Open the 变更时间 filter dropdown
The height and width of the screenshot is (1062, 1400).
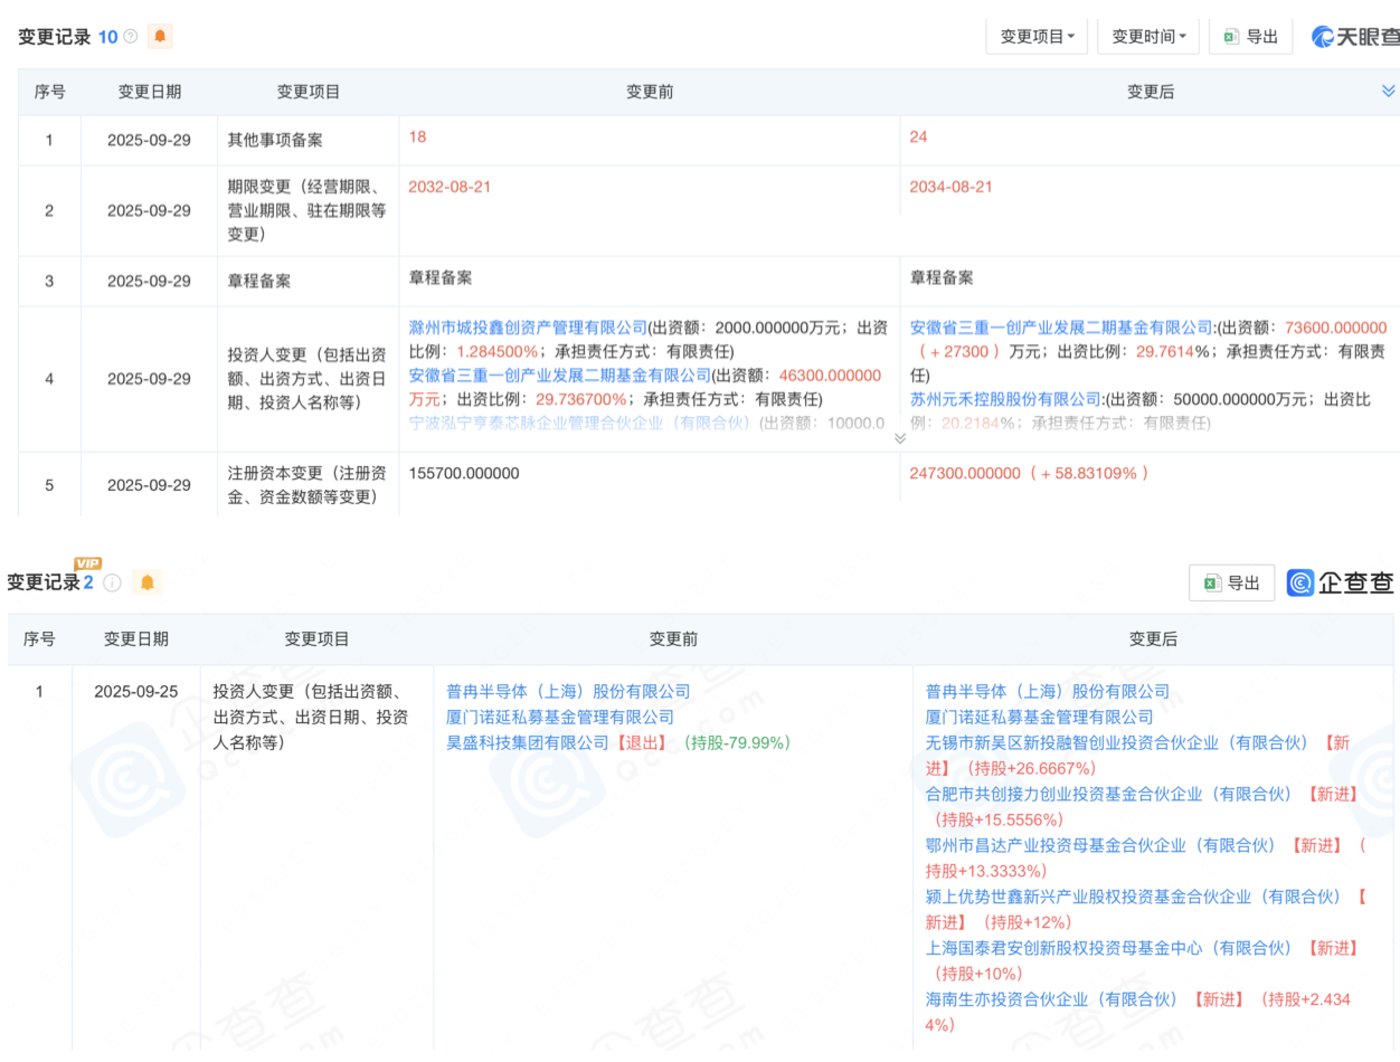click(1148, 36)
